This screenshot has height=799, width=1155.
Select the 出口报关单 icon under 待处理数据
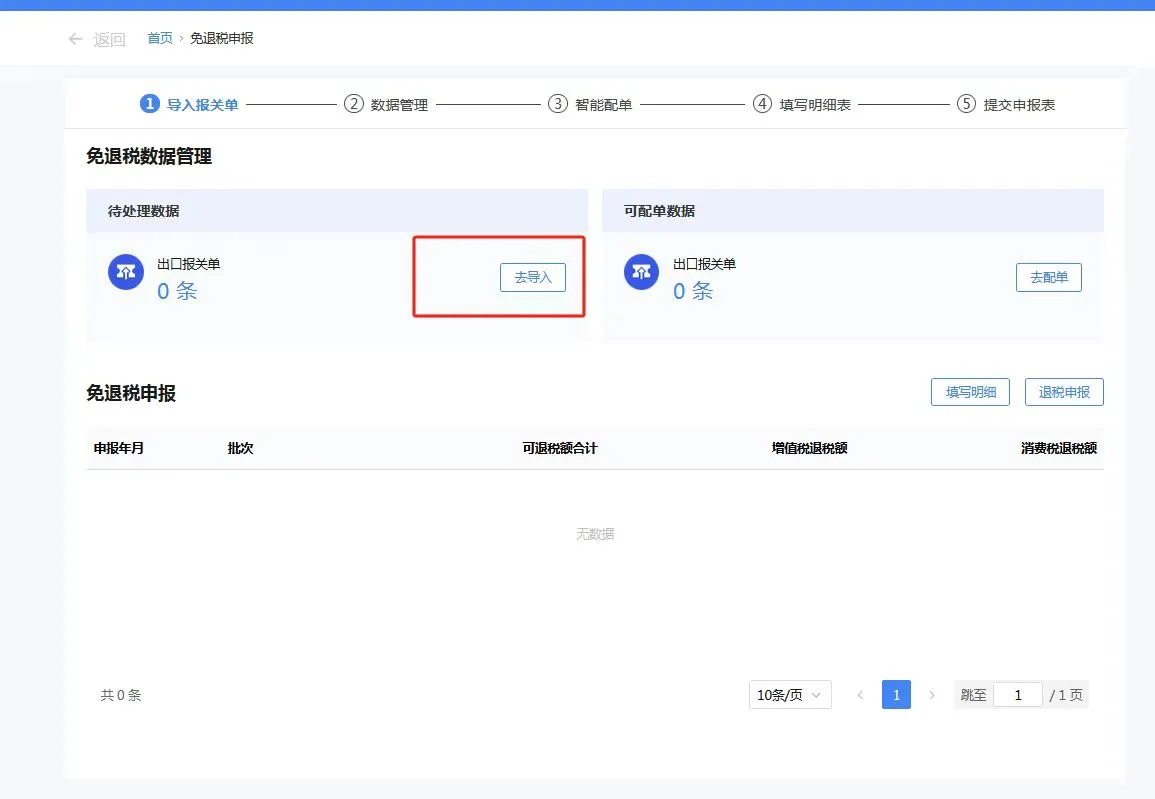[x=125, y=271]
